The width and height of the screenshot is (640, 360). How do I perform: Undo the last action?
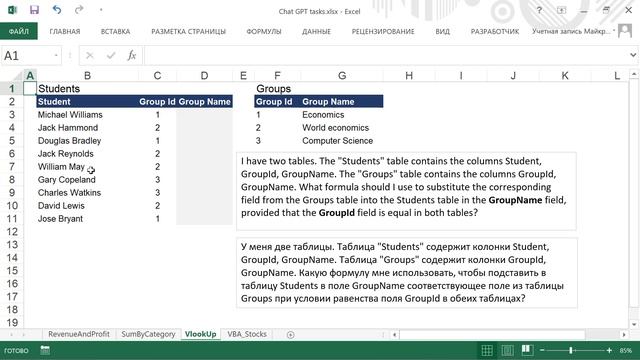point(57,10)
